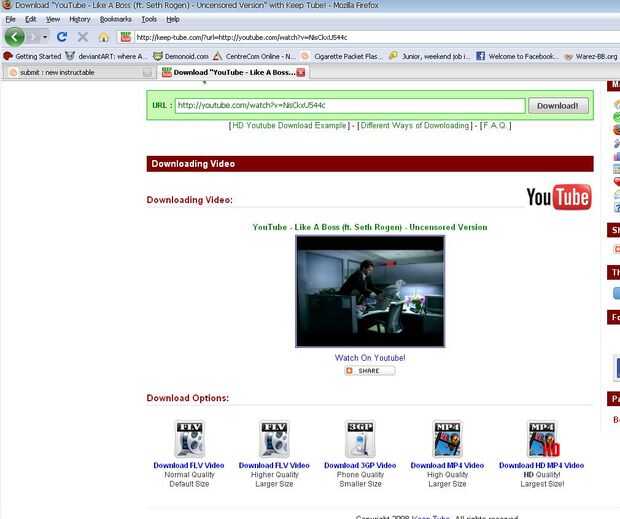Click Download 3GP Video link
Image resolution: width=620 pixels, height=519 pixels.
(360, 466)
